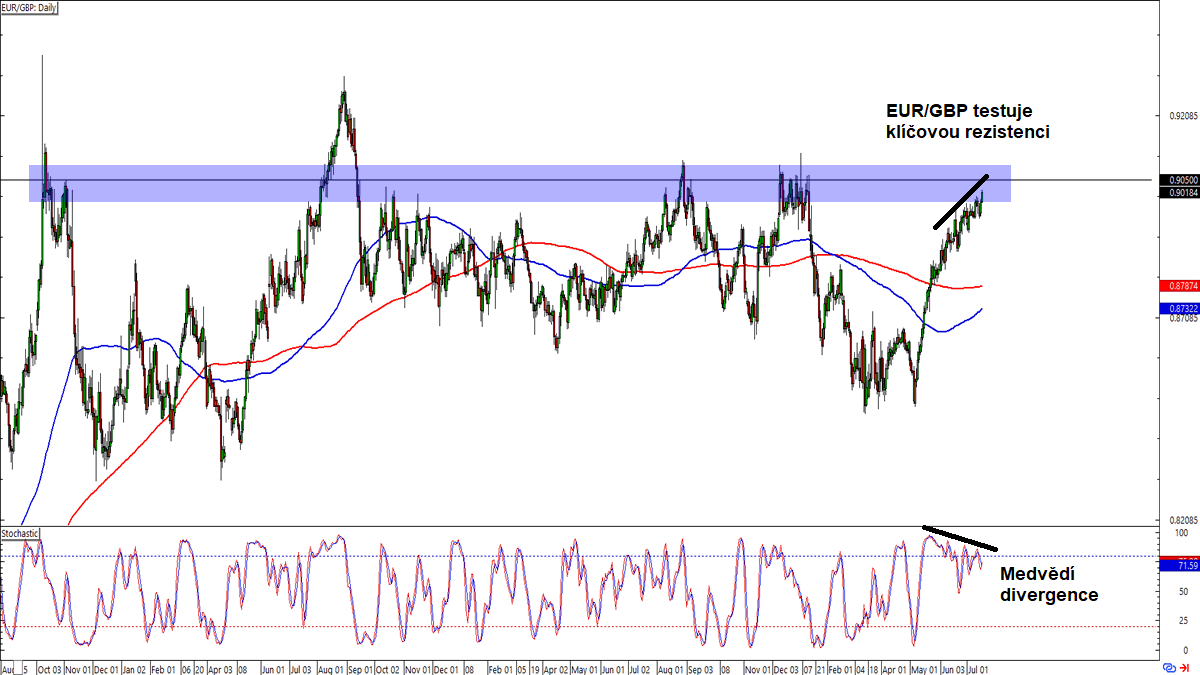The width and height of the screenshot is (1200, 675).
Task: Click the Jul 01 date label
Action: (978, 668)
